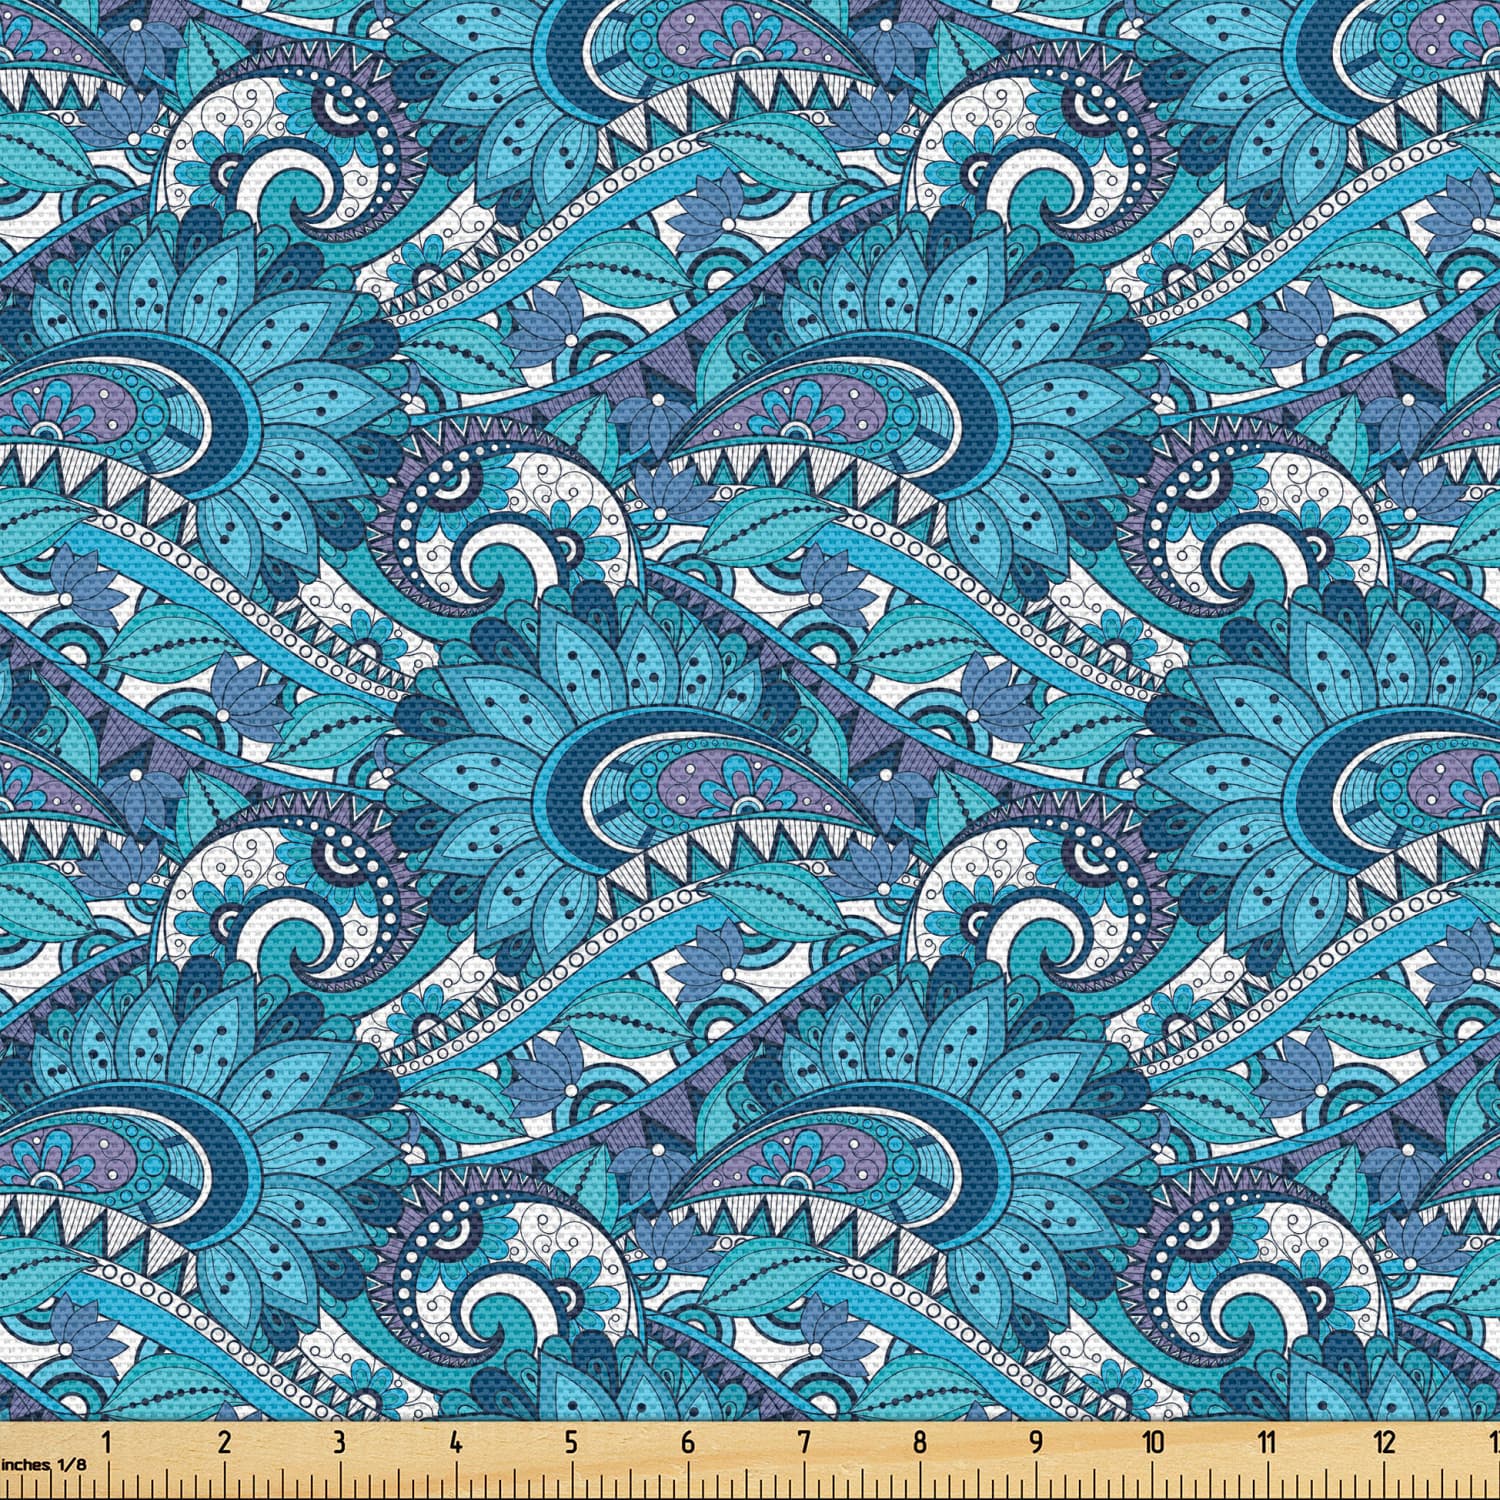
Task: Click the number 11 on the ruler
Action: (x=1268, y=1442)
